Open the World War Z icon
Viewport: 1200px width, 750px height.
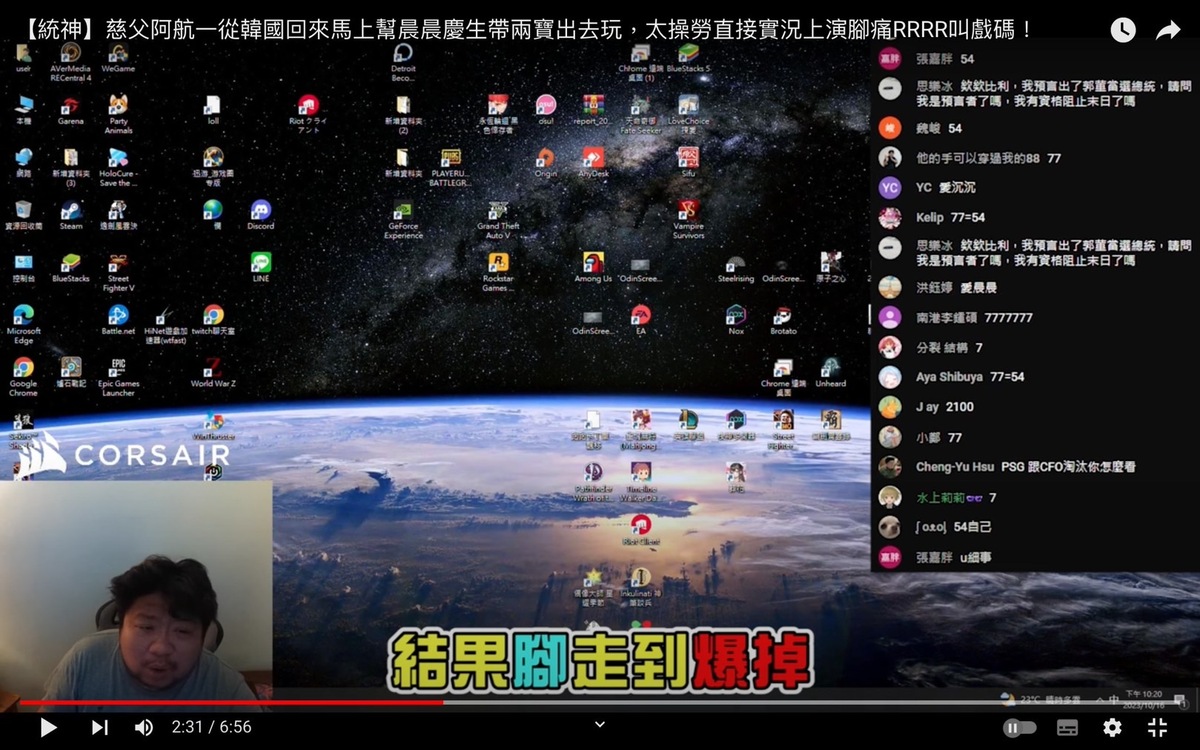click(213, 372)
